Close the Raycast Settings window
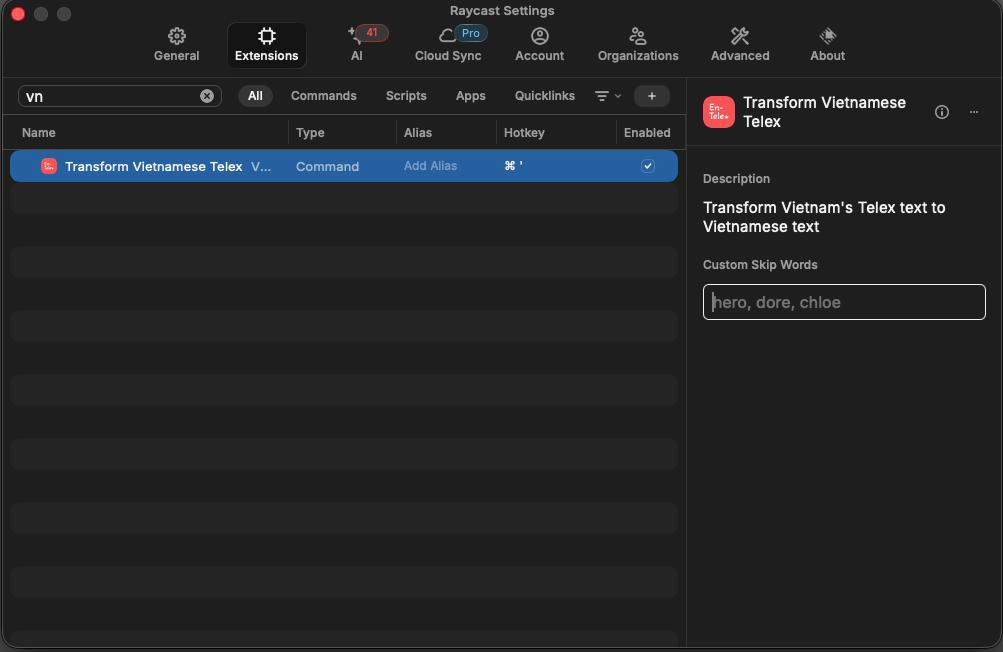This screenshot has height=652, width=1003. click(18, 13)
